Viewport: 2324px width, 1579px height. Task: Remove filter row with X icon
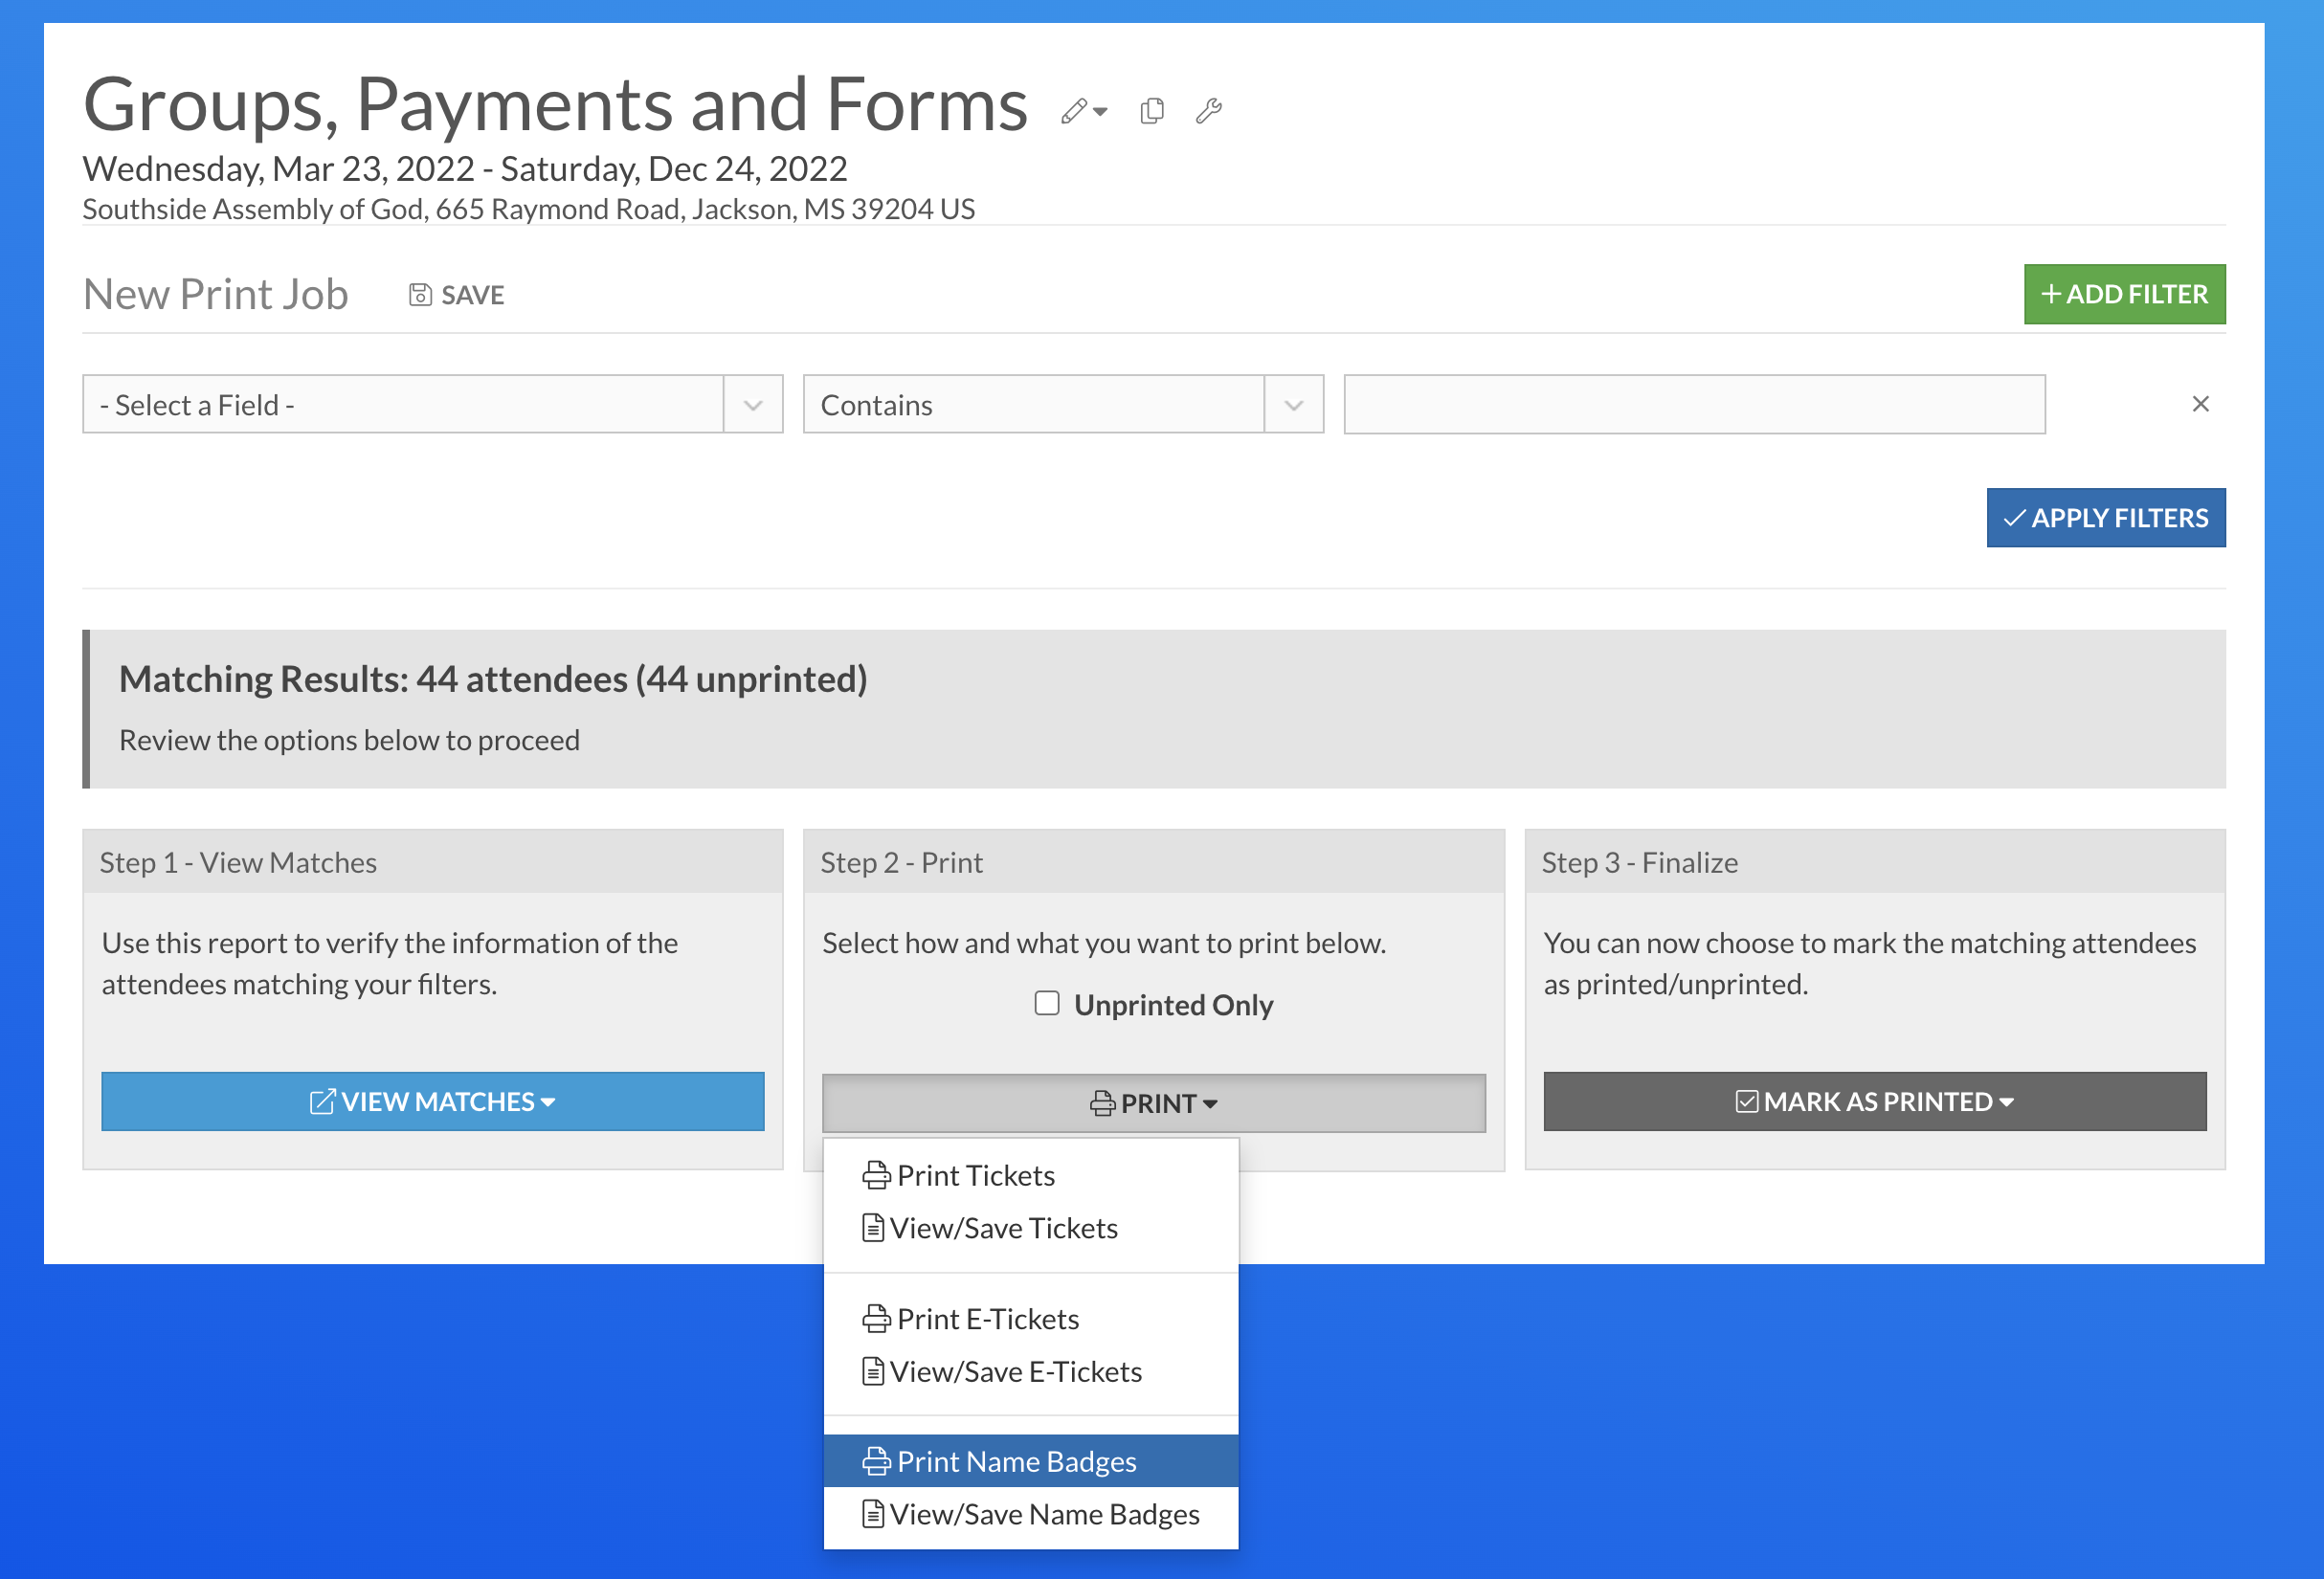tap(2200, 404)
